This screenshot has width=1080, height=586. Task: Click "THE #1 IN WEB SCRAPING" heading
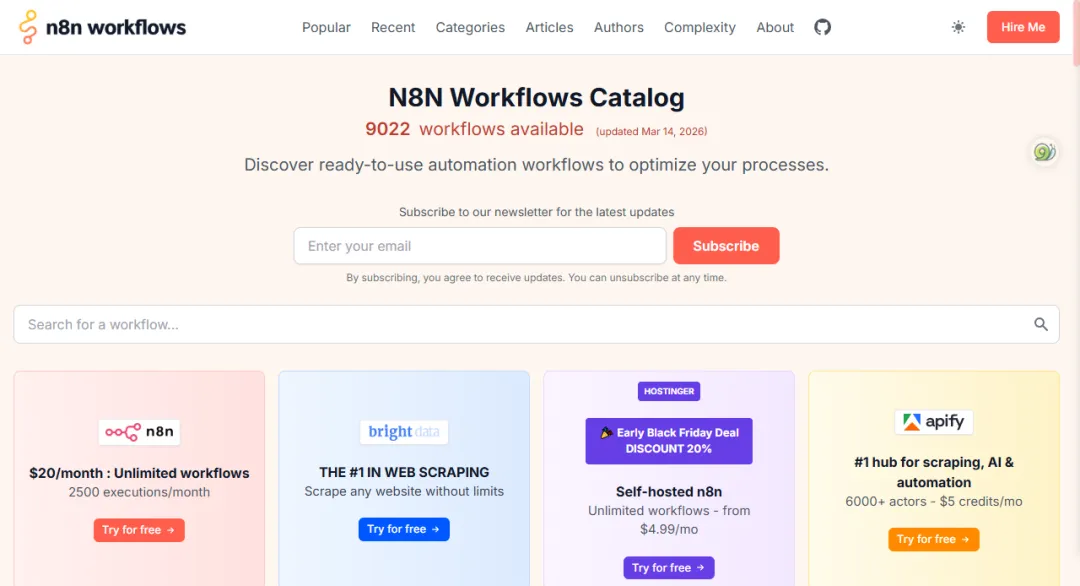(x=404, y=472)
